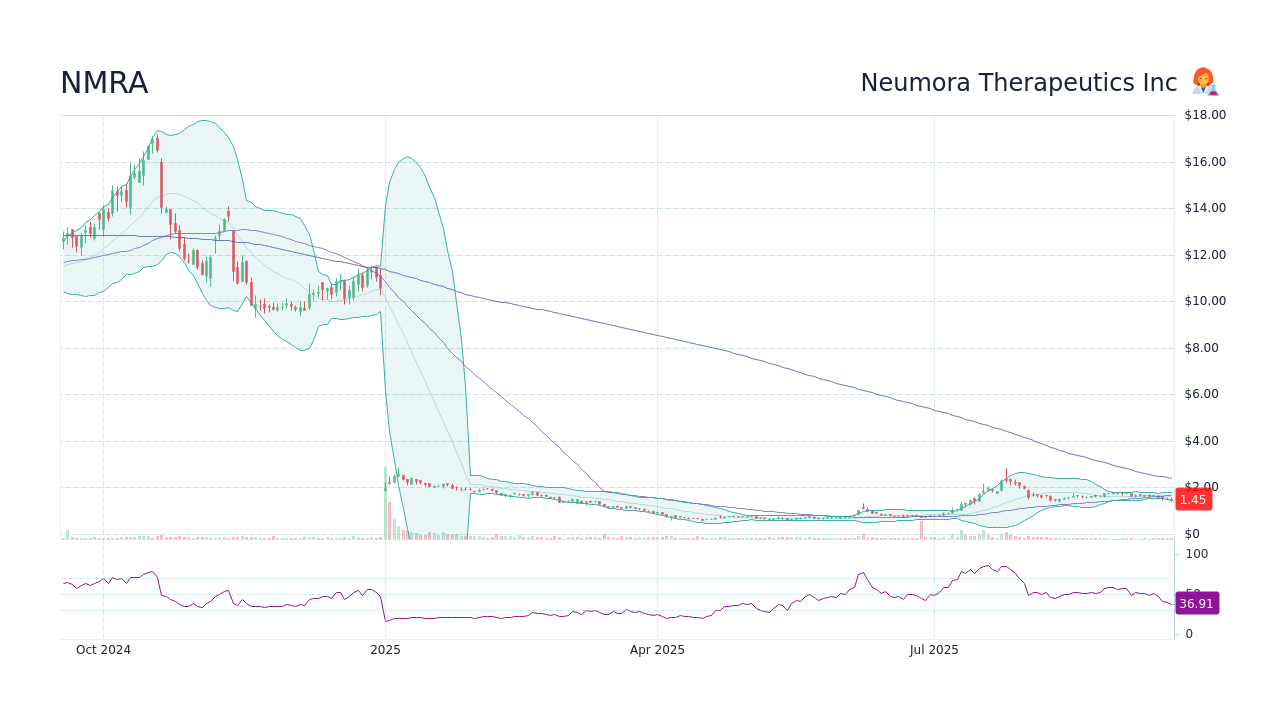Open the Neumora Therapeutics Inc company name
Image resolution: width=1280 pixels, height=720 pixels.
click(1019, 83)
